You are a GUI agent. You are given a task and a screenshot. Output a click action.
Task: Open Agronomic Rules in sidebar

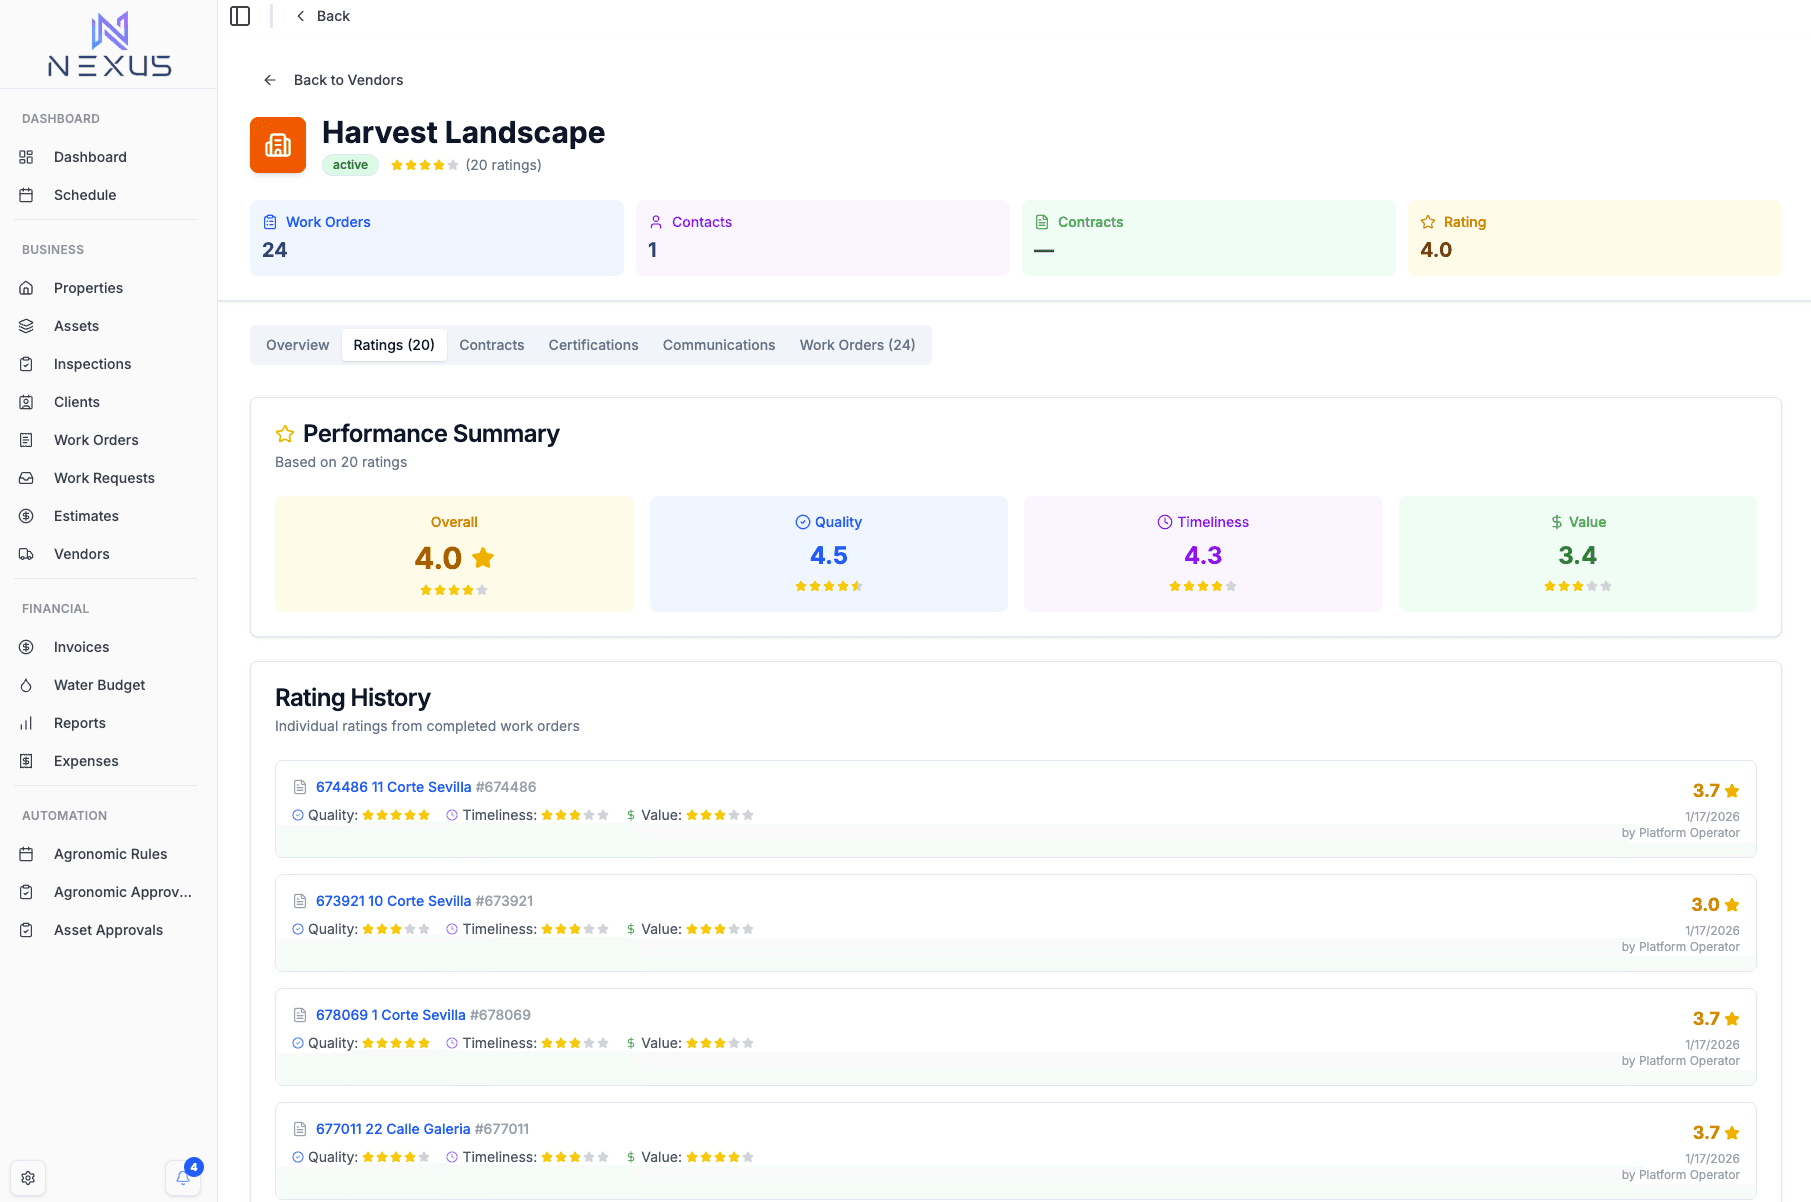coord(110,854)
